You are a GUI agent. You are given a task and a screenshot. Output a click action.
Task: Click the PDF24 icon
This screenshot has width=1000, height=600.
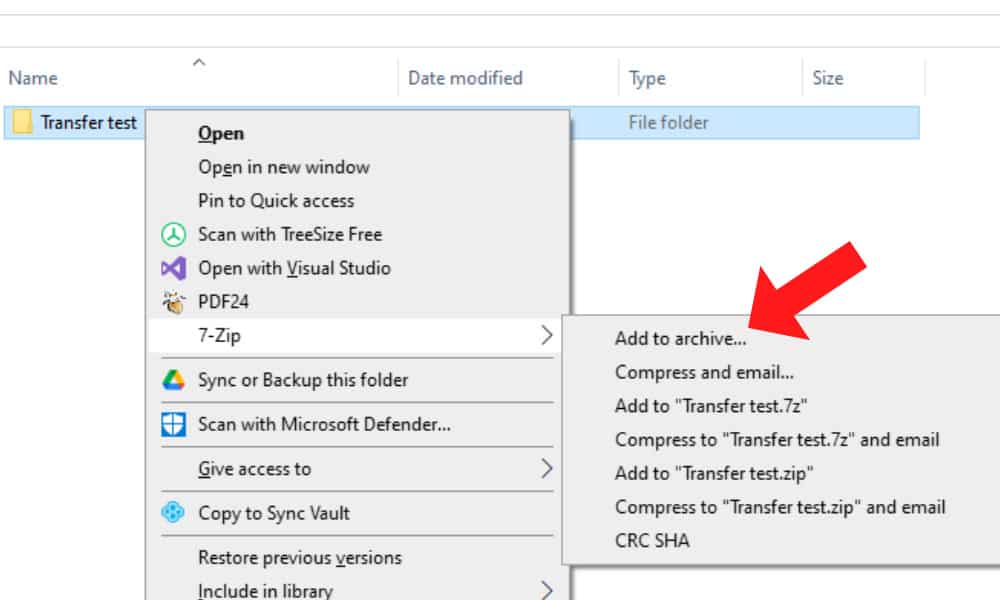tap(174, 302)
